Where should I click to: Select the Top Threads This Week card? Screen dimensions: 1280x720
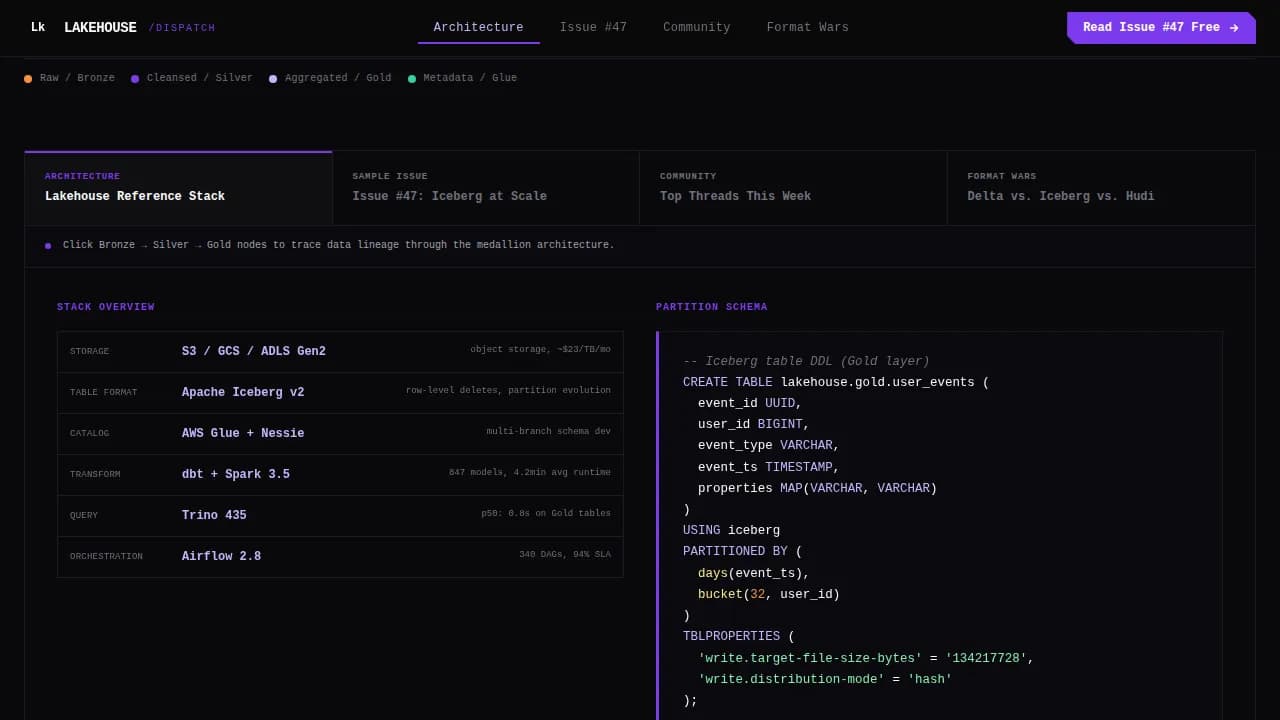[x=793, y=188]
